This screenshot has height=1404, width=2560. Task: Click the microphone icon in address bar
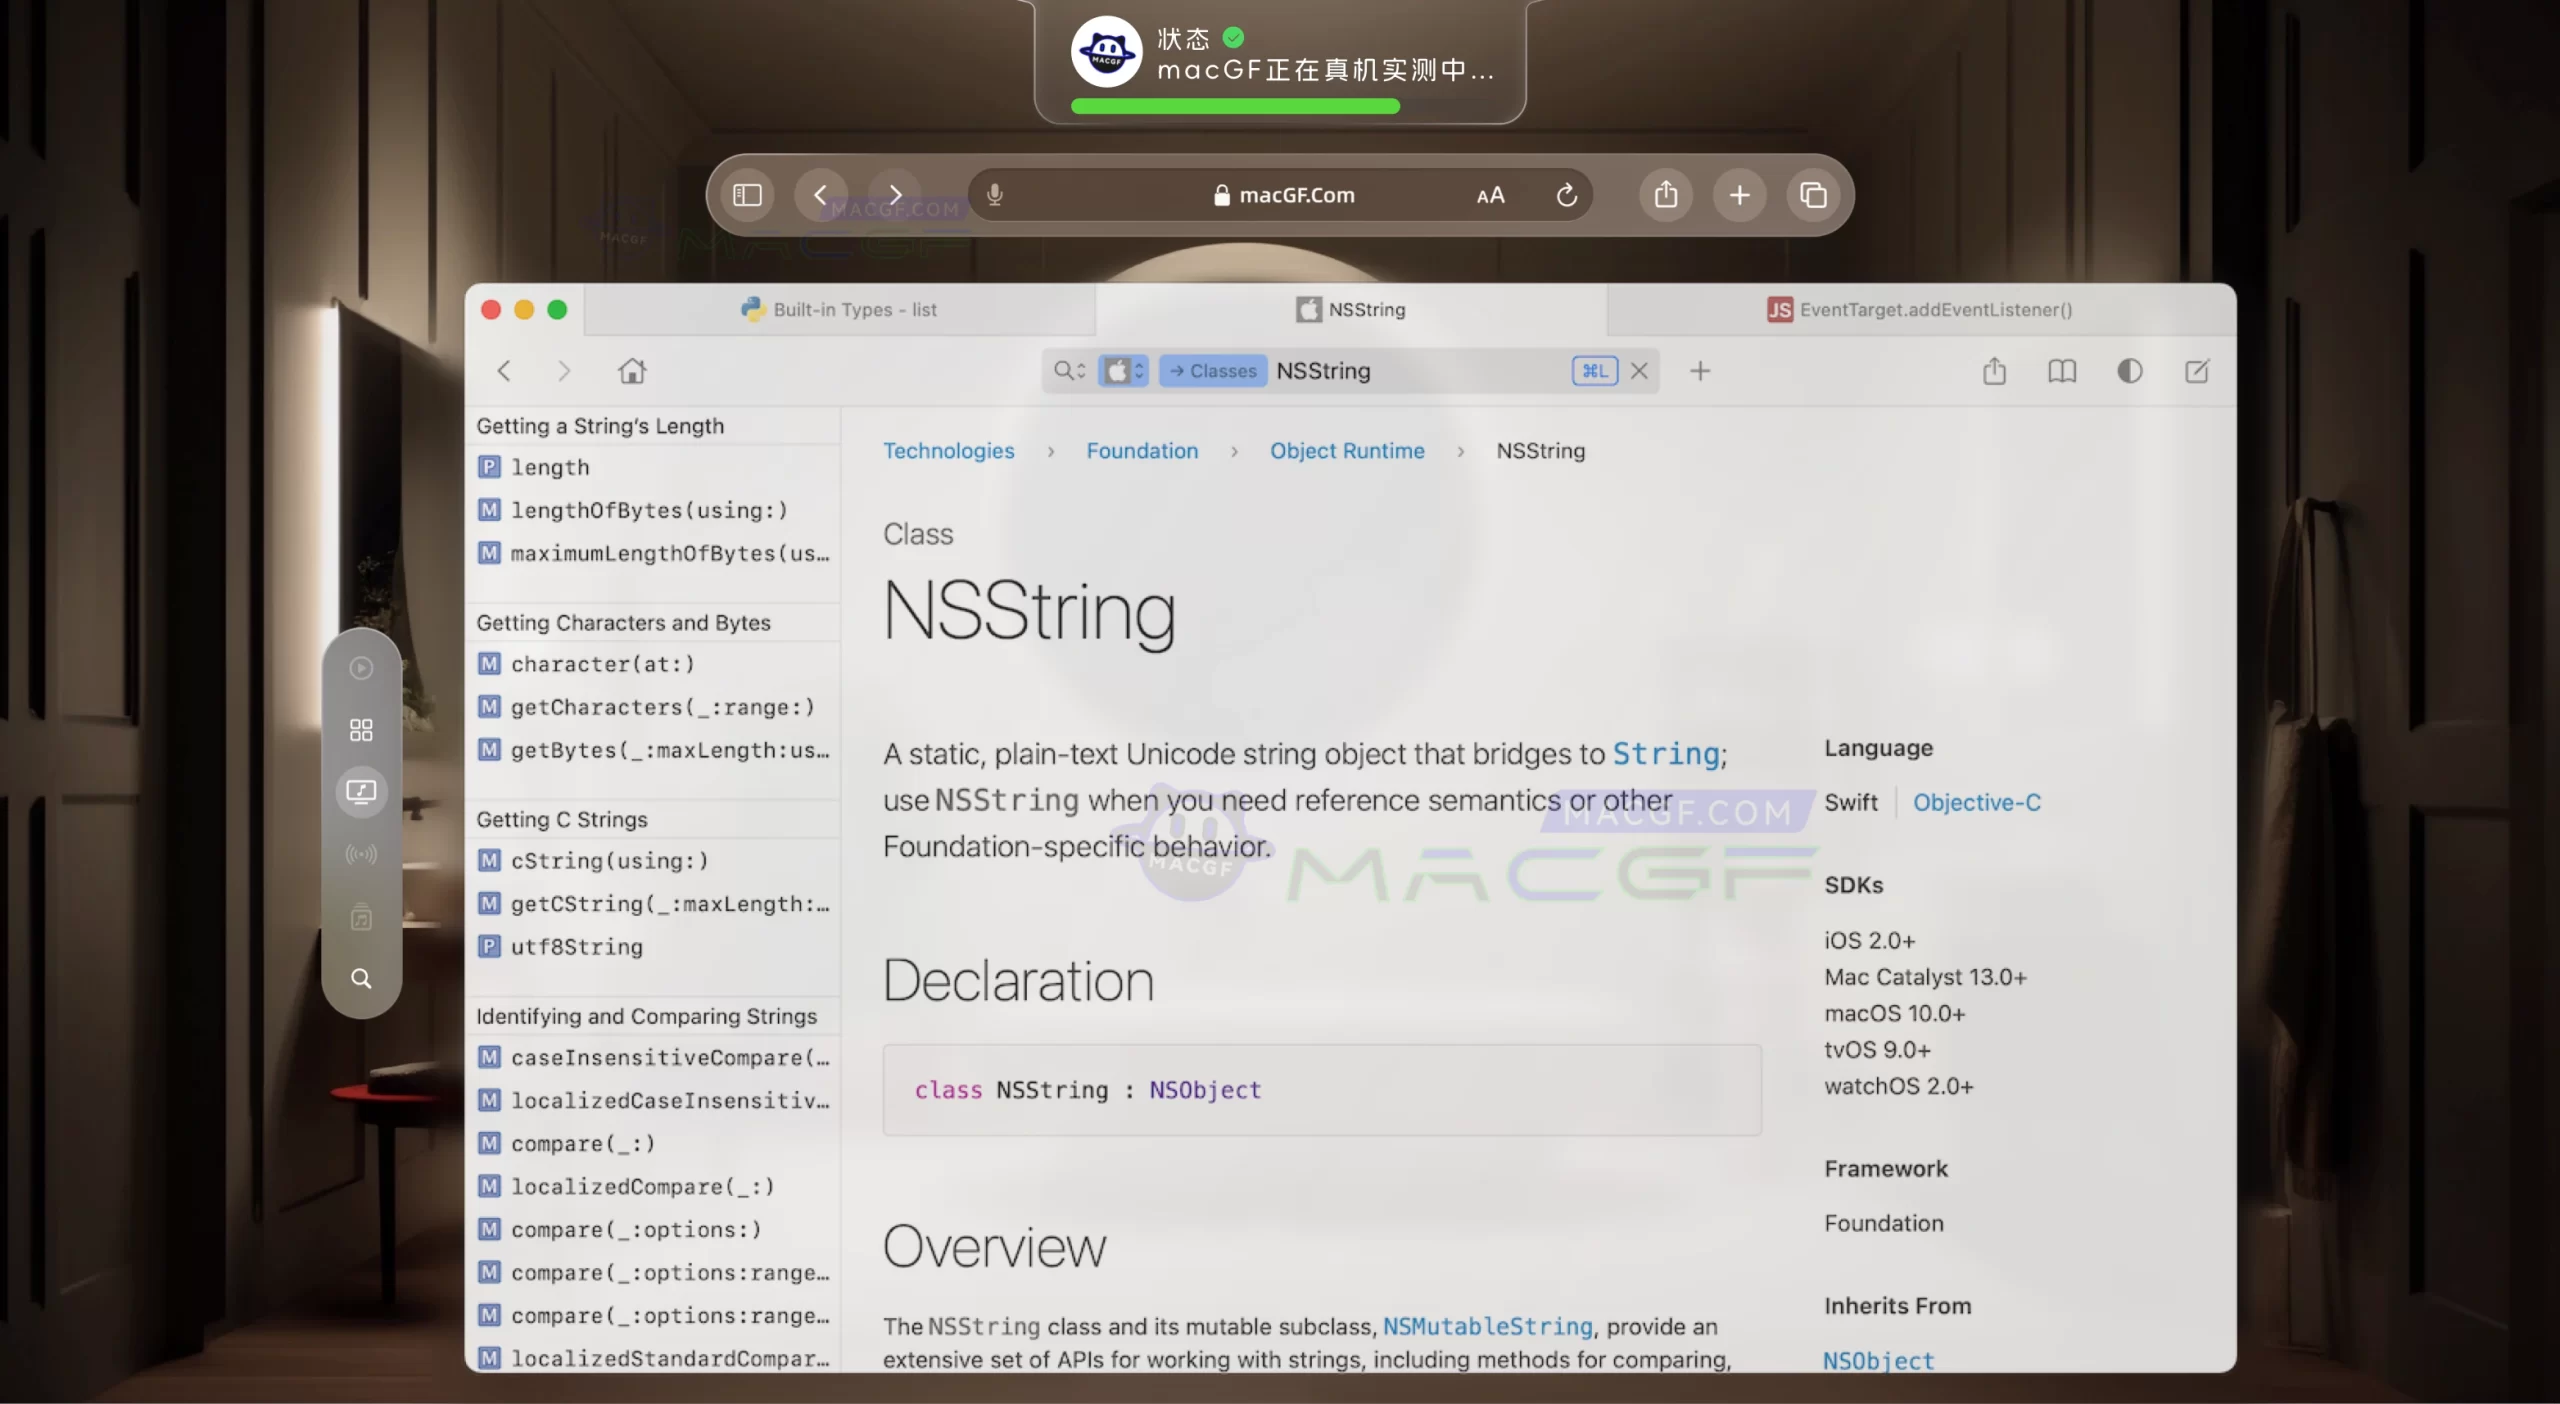click(994, 195)
